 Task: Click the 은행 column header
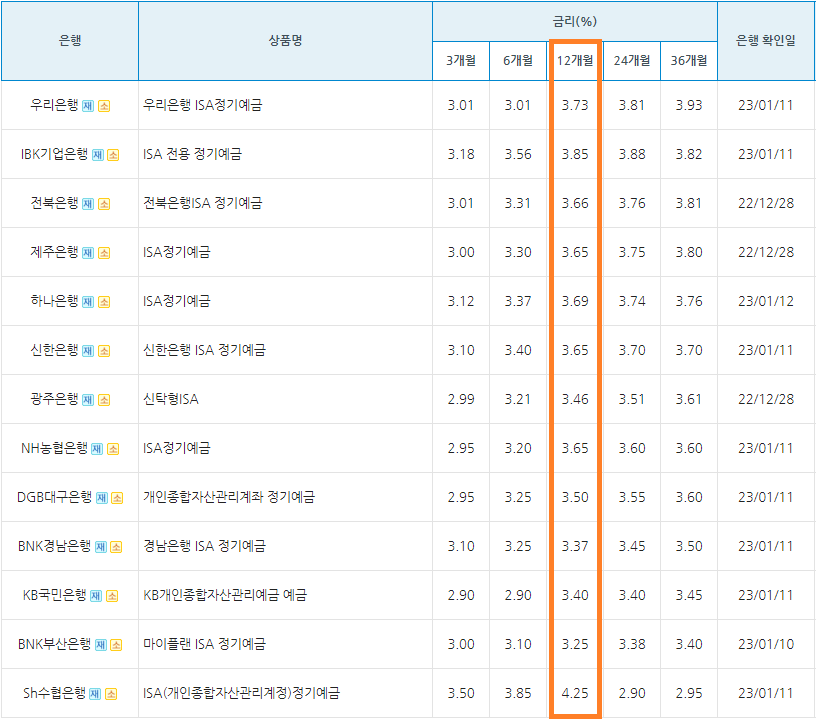click(70, 41)
